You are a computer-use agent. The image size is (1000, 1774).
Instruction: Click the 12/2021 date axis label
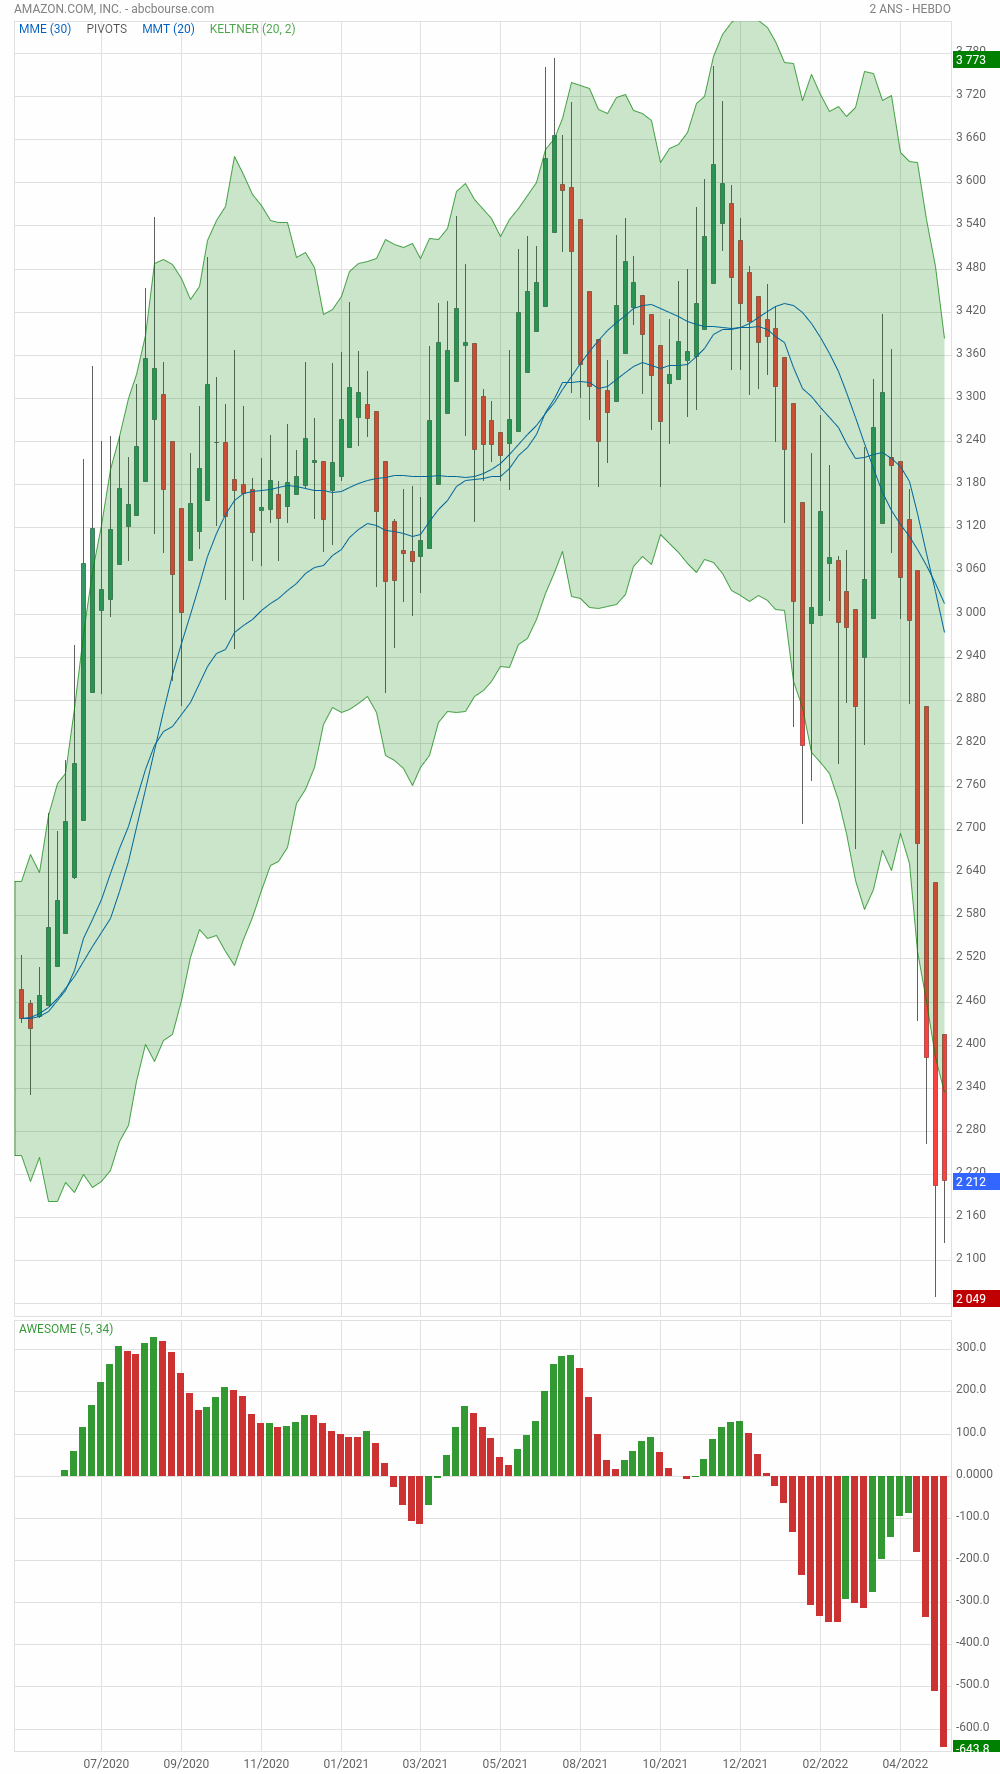click(745, 1763)
